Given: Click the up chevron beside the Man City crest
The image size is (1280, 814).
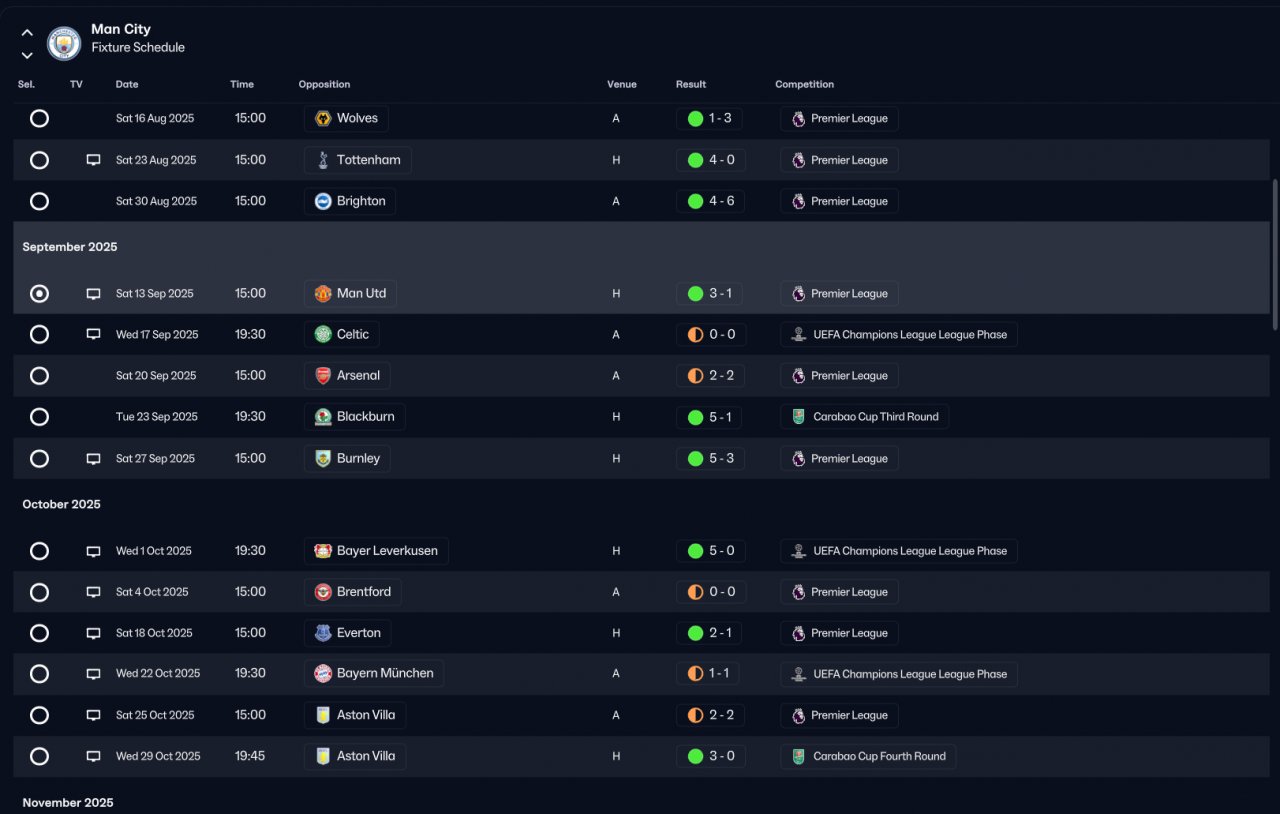Looking at the screenshot, I should 27,33.
